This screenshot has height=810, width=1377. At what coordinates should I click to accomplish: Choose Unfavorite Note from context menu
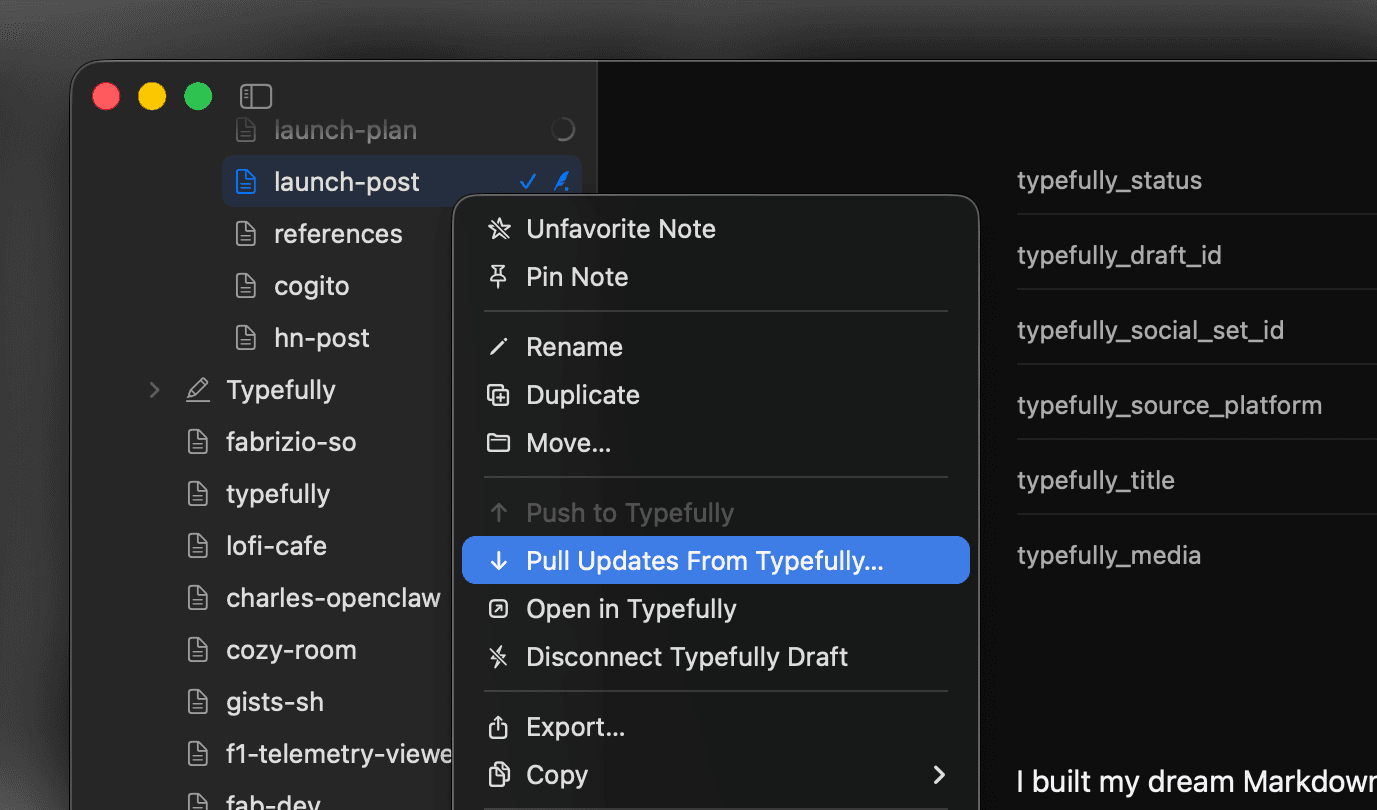716,229
